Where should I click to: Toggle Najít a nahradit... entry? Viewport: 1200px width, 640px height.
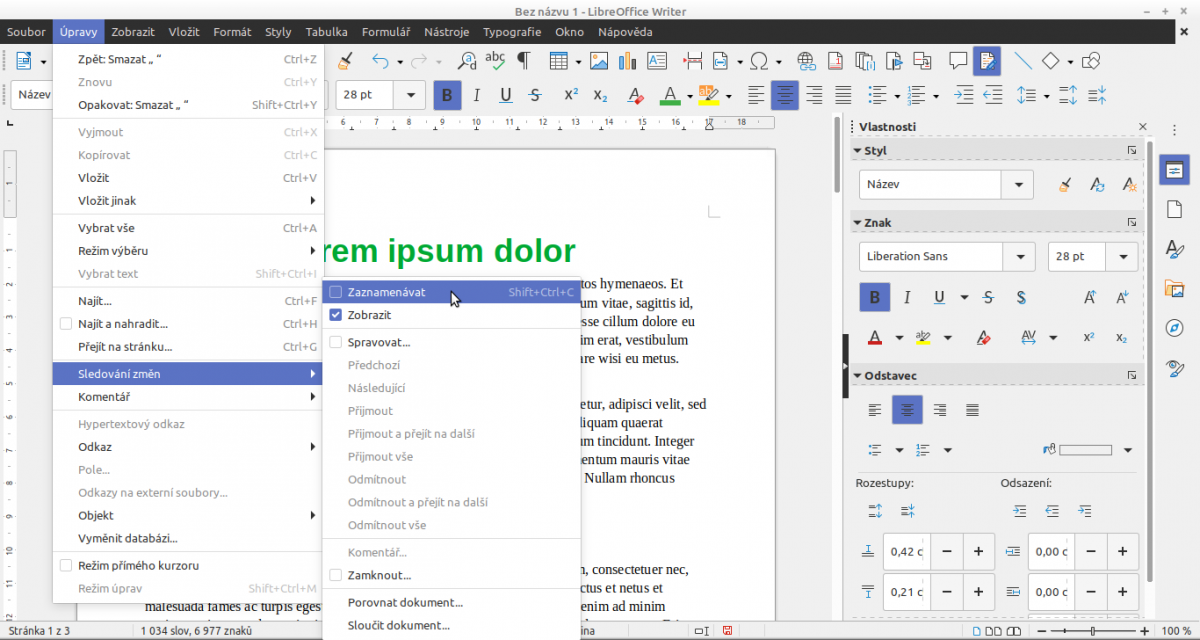coord(188,324)
